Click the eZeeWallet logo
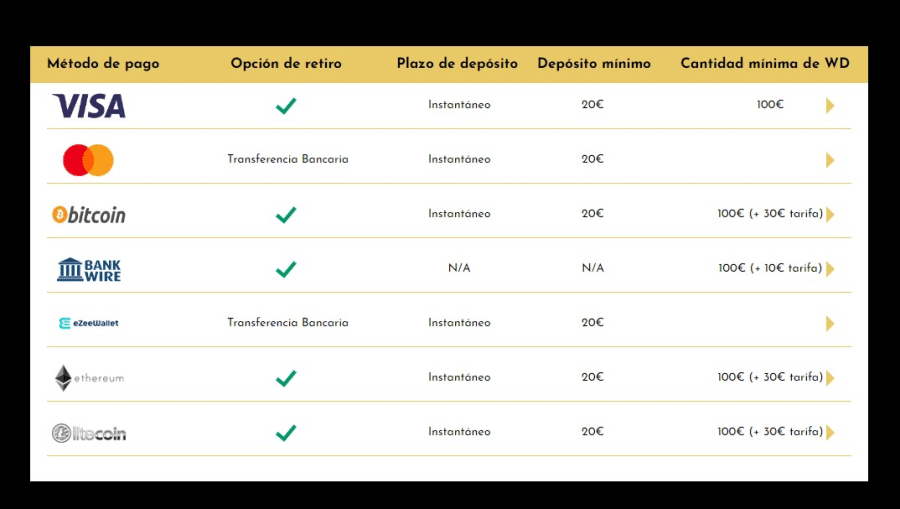This screenshot has height=509, width=900. click(89, 323)
